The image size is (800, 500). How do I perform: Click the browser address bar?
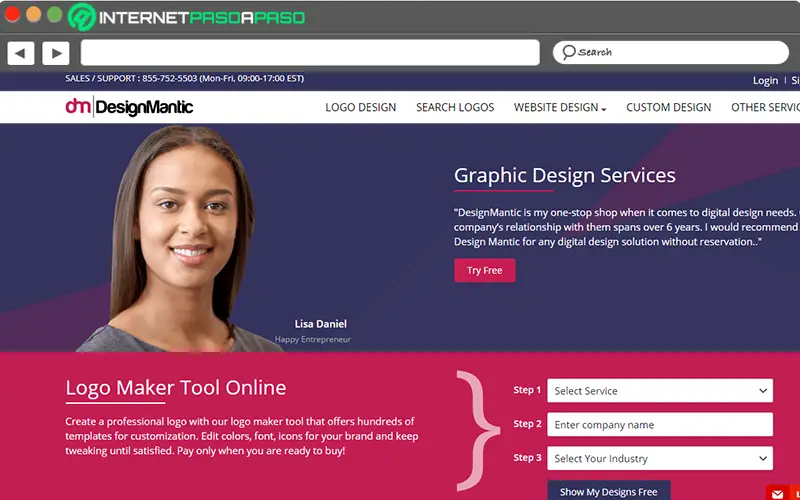point(310,53)
